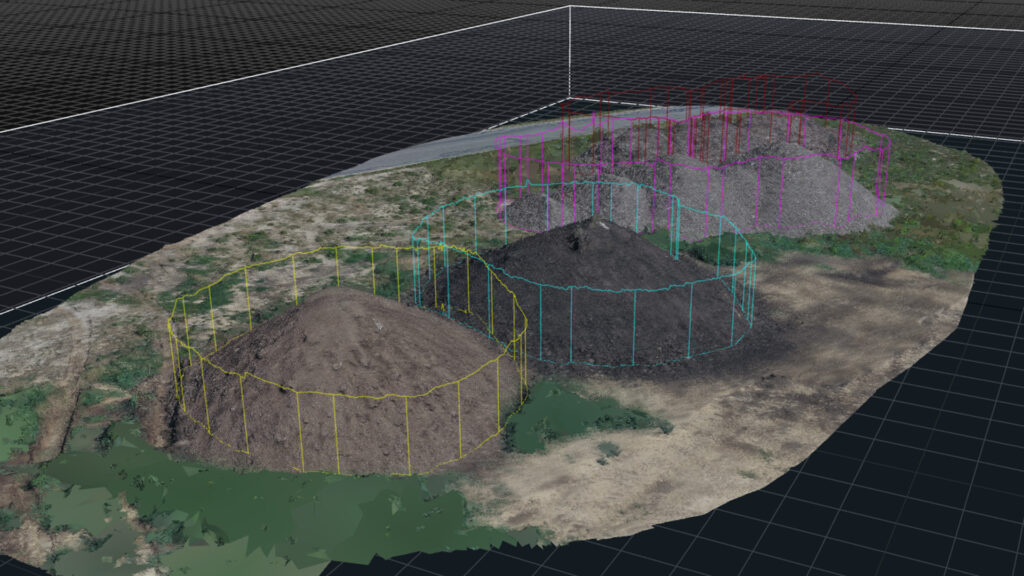Click the peak of the brown dirt stockpile
1024x576 pixels.
[x=335, y=298]
